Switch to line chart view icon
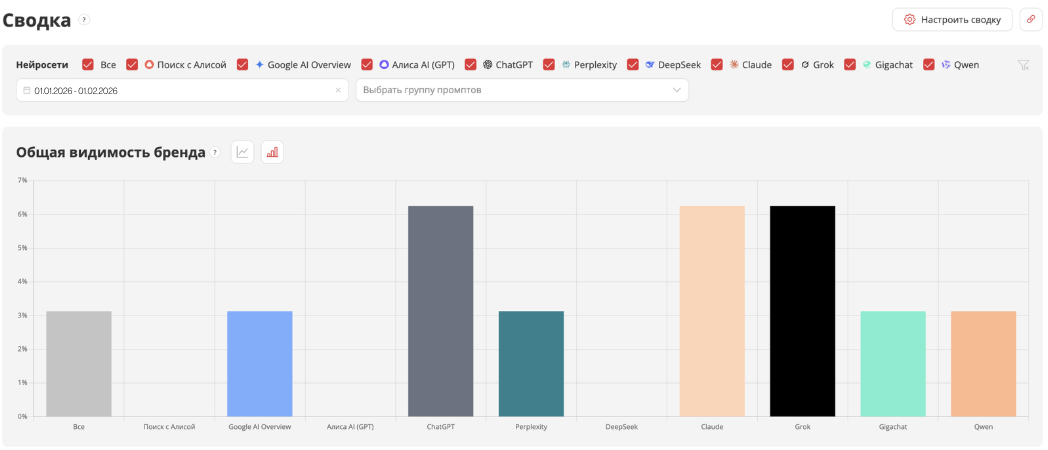 [243, 152]
